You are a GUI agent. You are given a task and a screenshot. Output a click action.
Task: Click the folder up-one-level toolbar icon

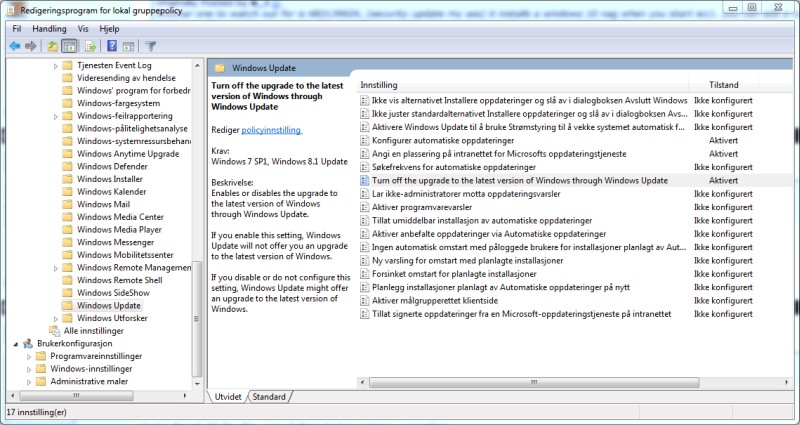click(x=53, y=46)
